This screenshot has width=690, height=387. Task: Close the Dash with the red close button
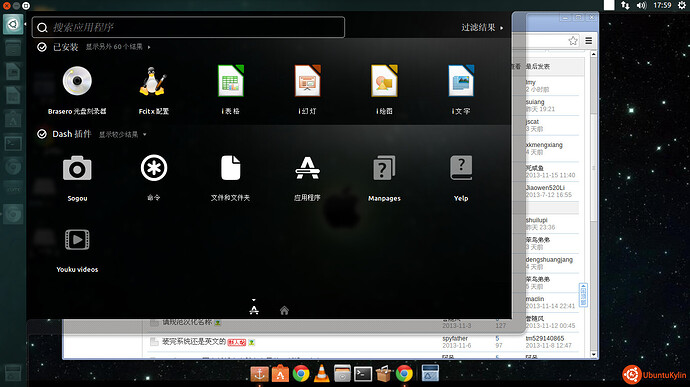point(6,6)
